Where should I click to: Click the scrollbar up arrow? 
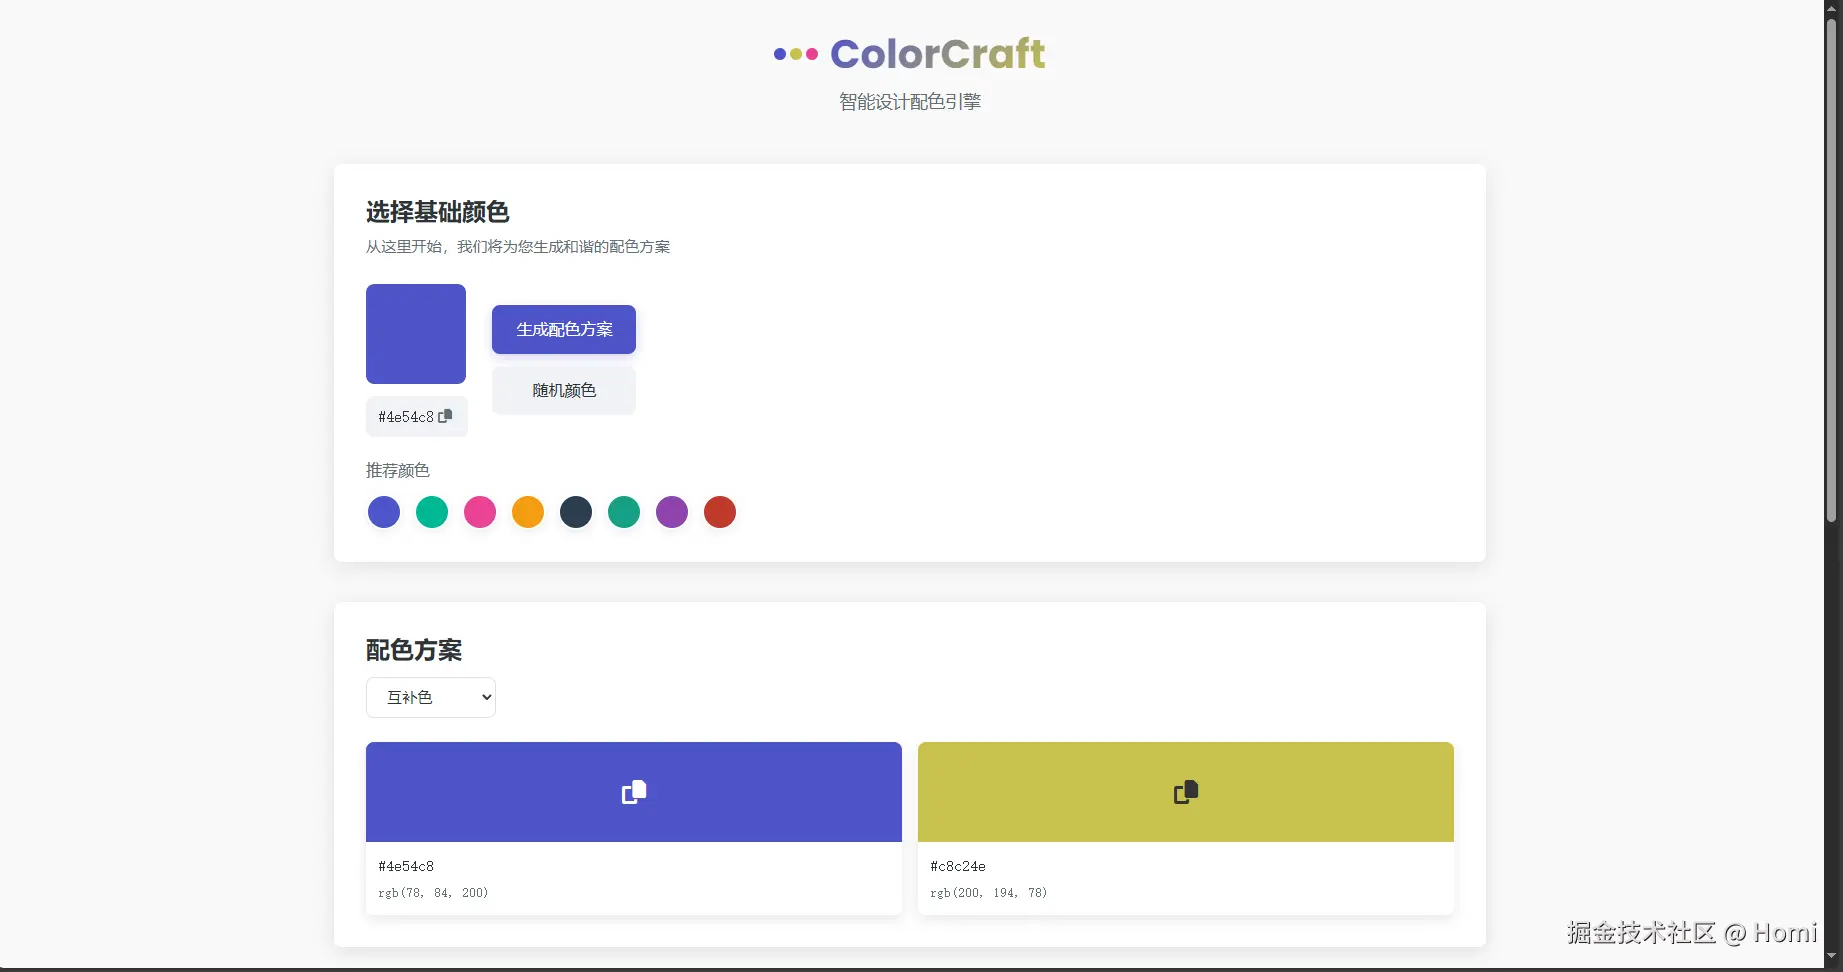pyautogui.click(x=1834, y=7)
